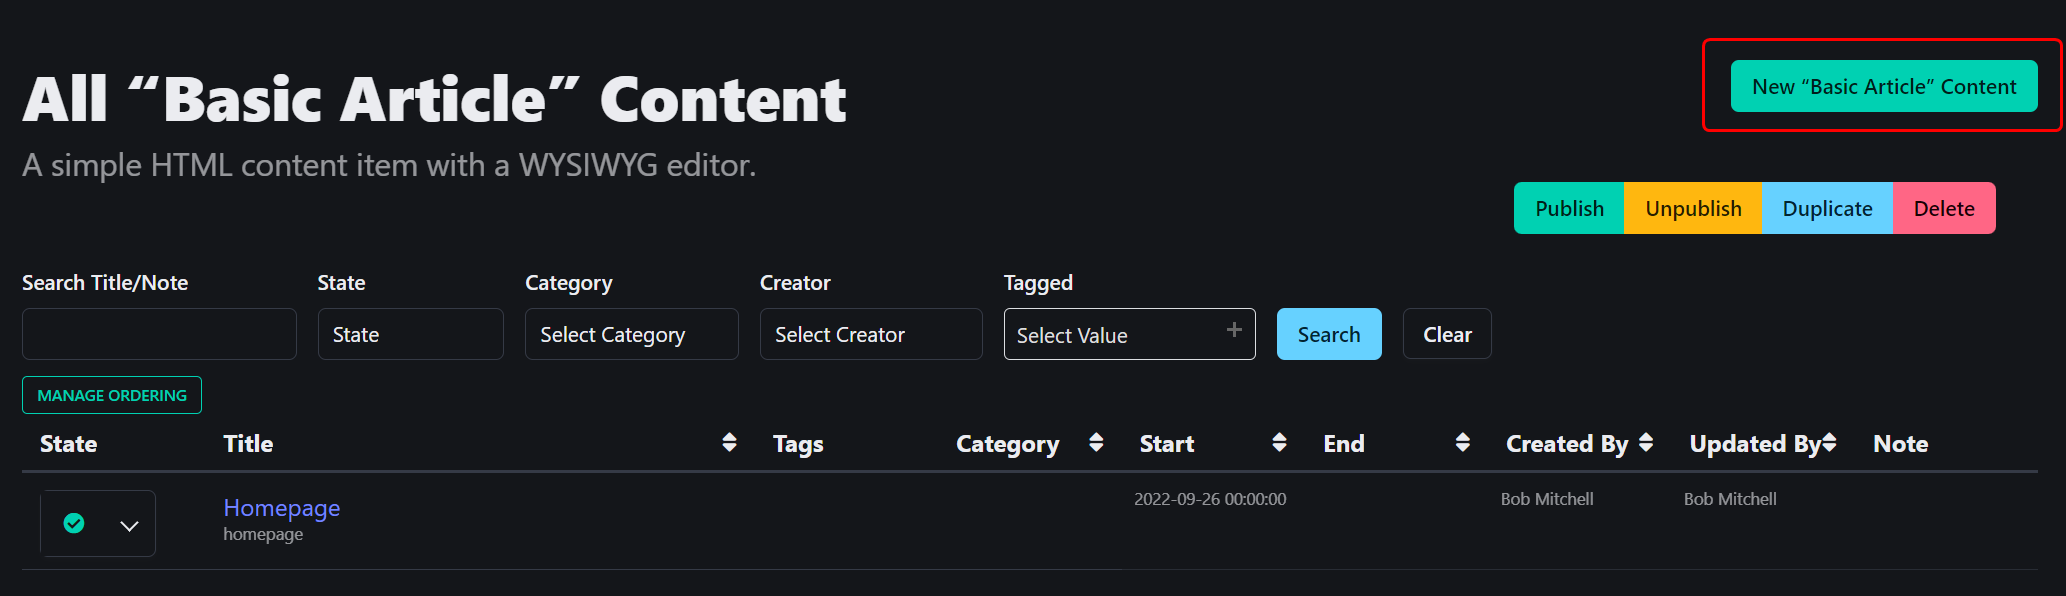Sort by Created By column
The image size is (2066, 596).
coord(1646,443)
